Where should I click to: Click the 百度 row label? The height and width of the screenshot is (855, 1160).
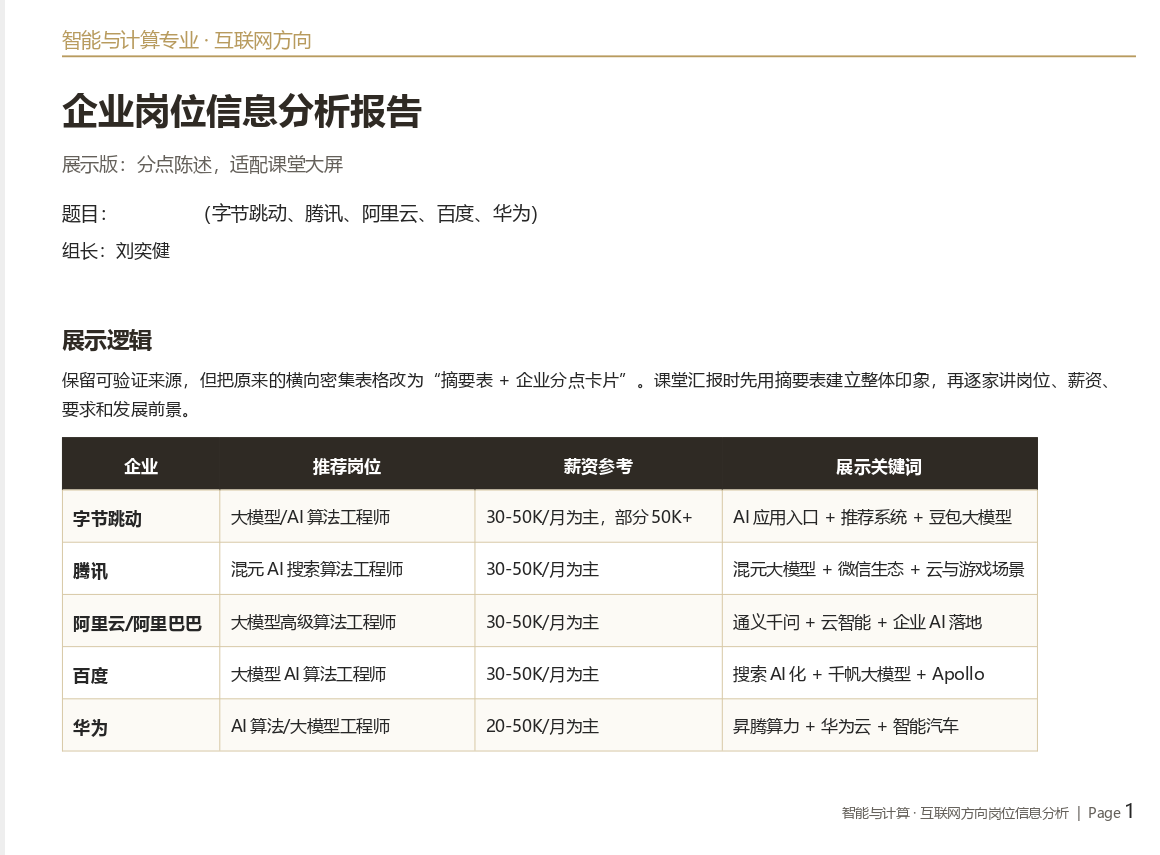(90, 675)
